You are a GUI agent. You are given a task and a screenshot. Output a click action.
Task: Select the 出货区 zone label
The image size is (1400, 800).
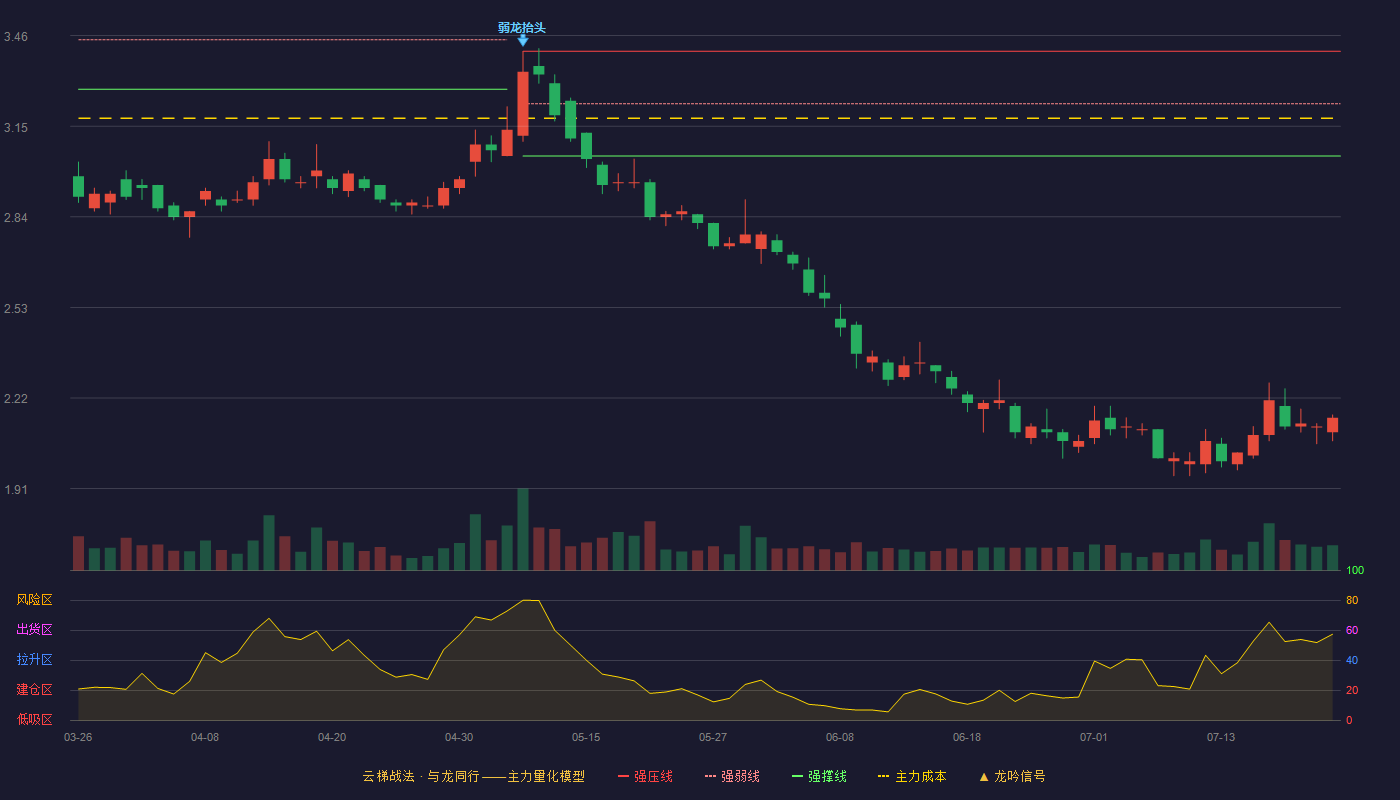pyautogui.click(x=34, y=630)
